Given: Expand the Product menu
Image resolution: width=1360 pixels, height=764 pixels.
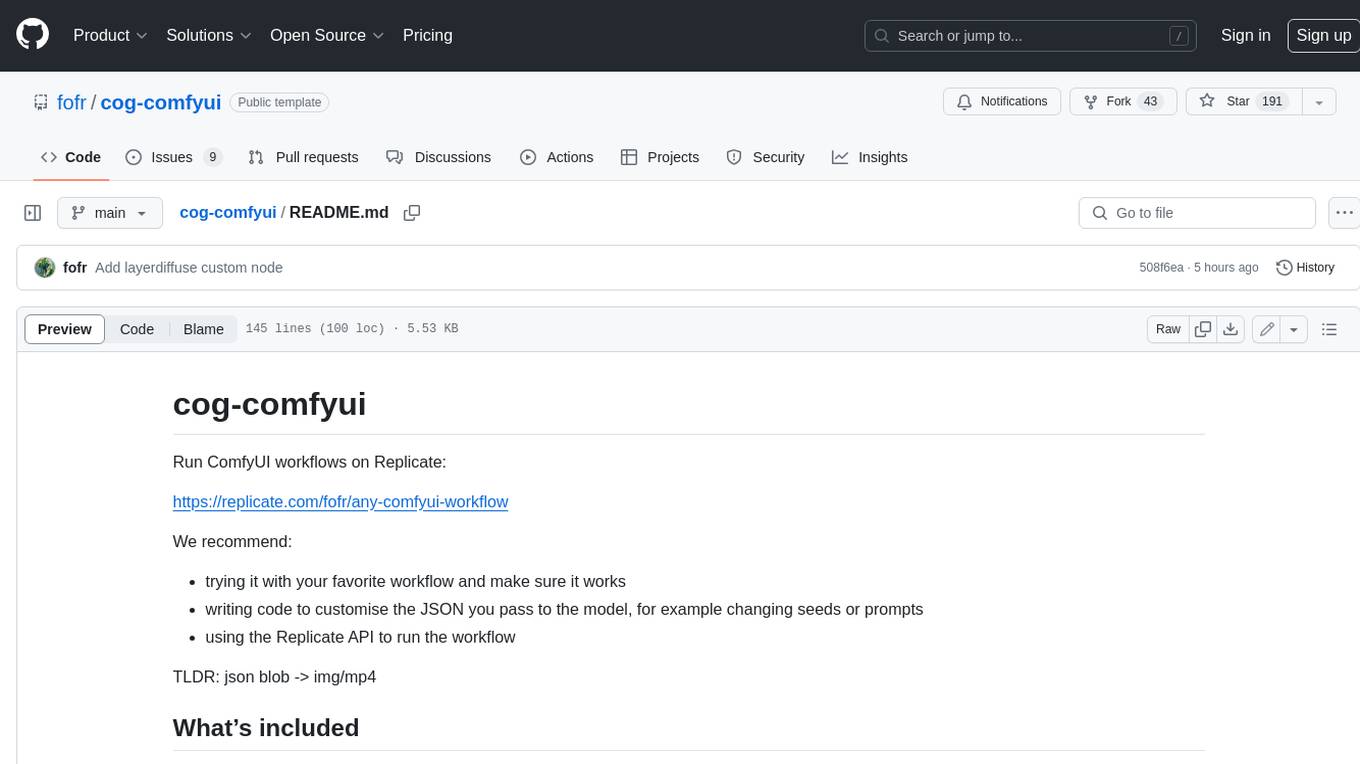Looking at the screenshot, I should point(110,35).
